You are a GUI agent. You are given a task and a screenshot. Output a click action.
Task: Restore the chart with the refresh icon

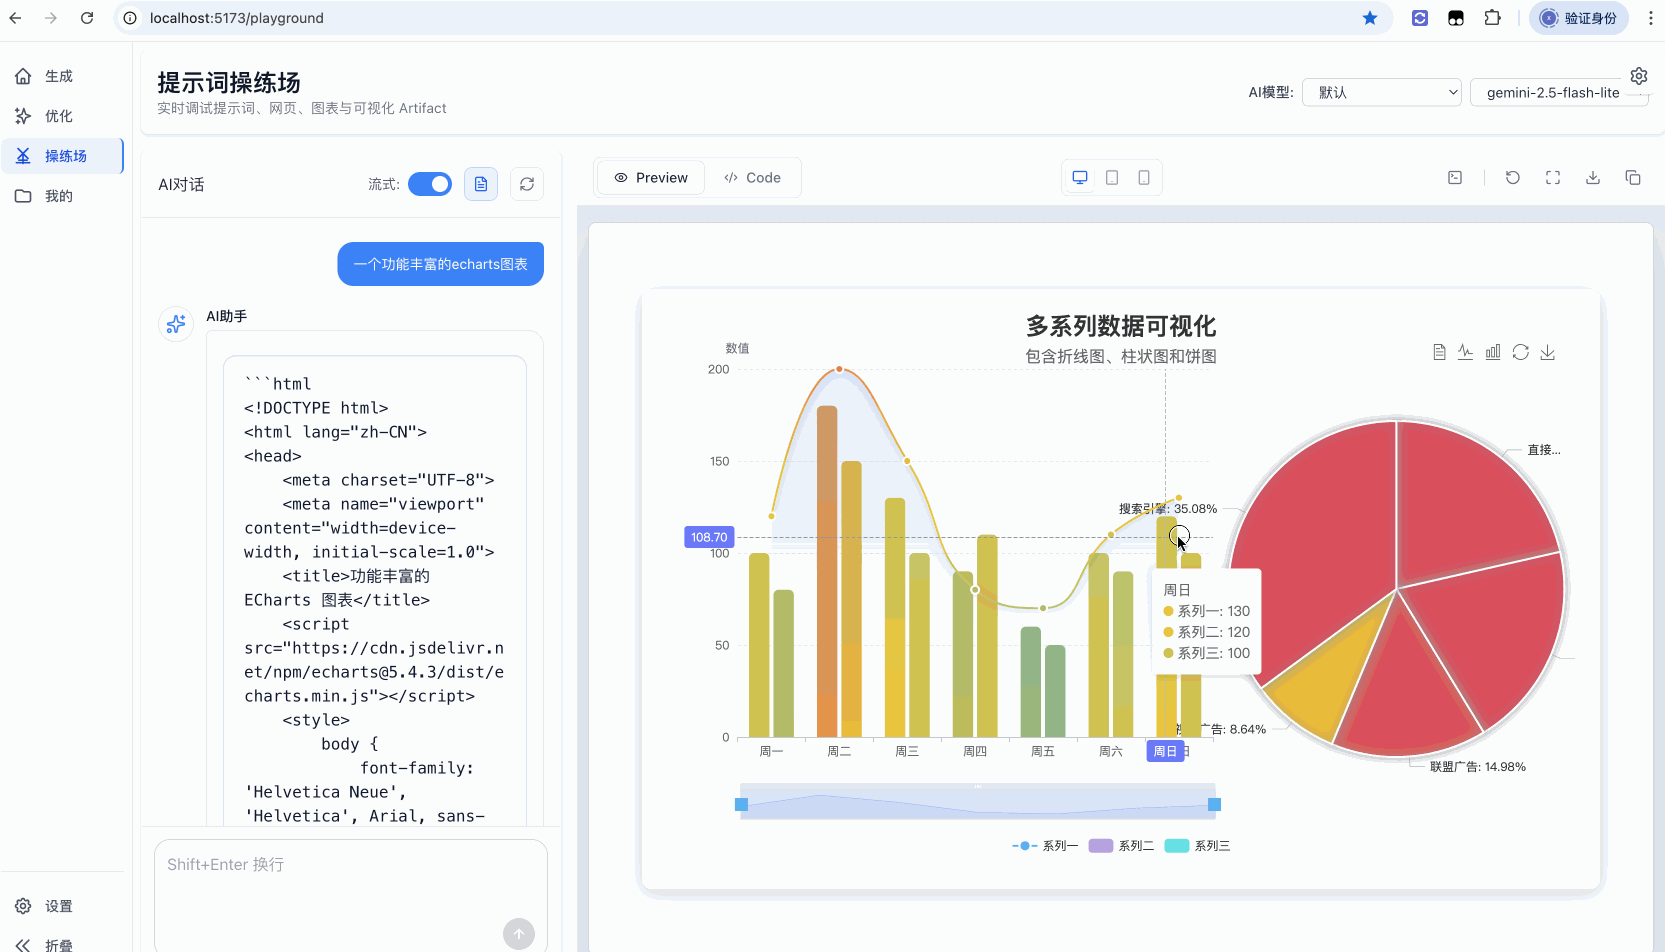tap(1521, 351)
